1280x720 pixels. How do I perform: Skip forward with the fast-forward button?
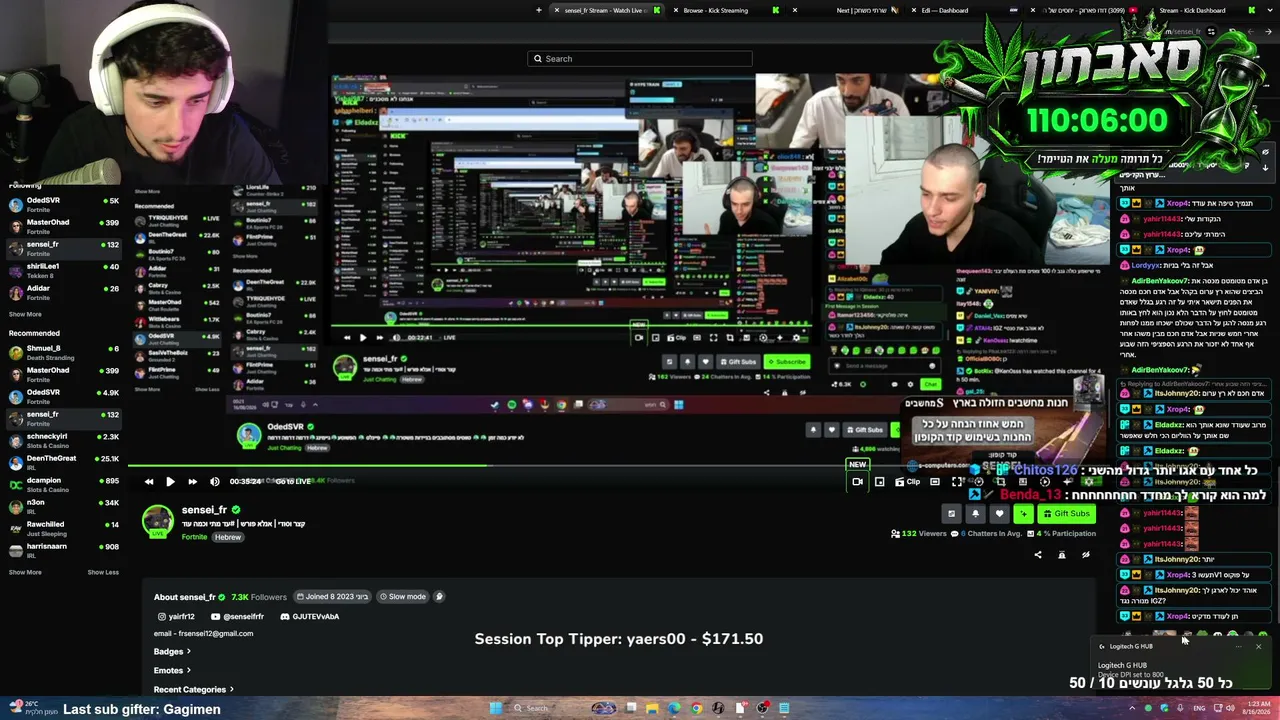[192, 481]
